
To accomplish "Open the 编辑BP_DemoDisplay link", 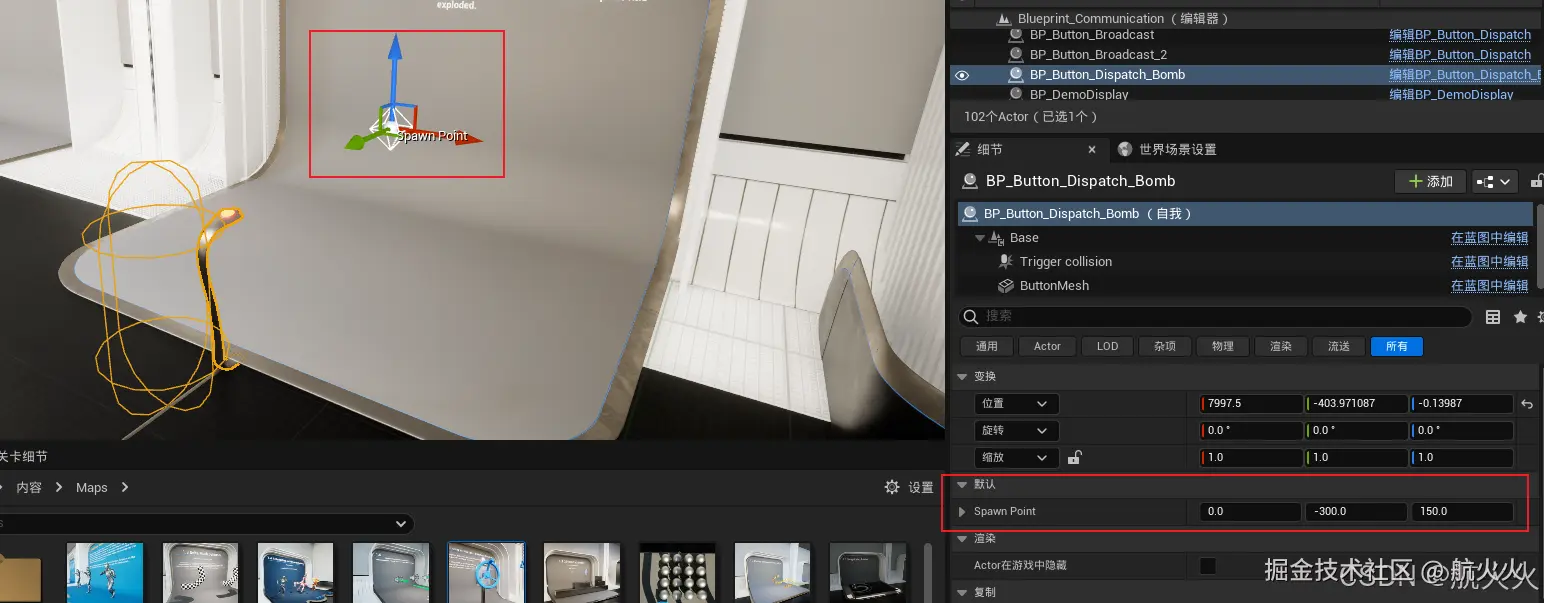I will click(x=1451, y=95).
